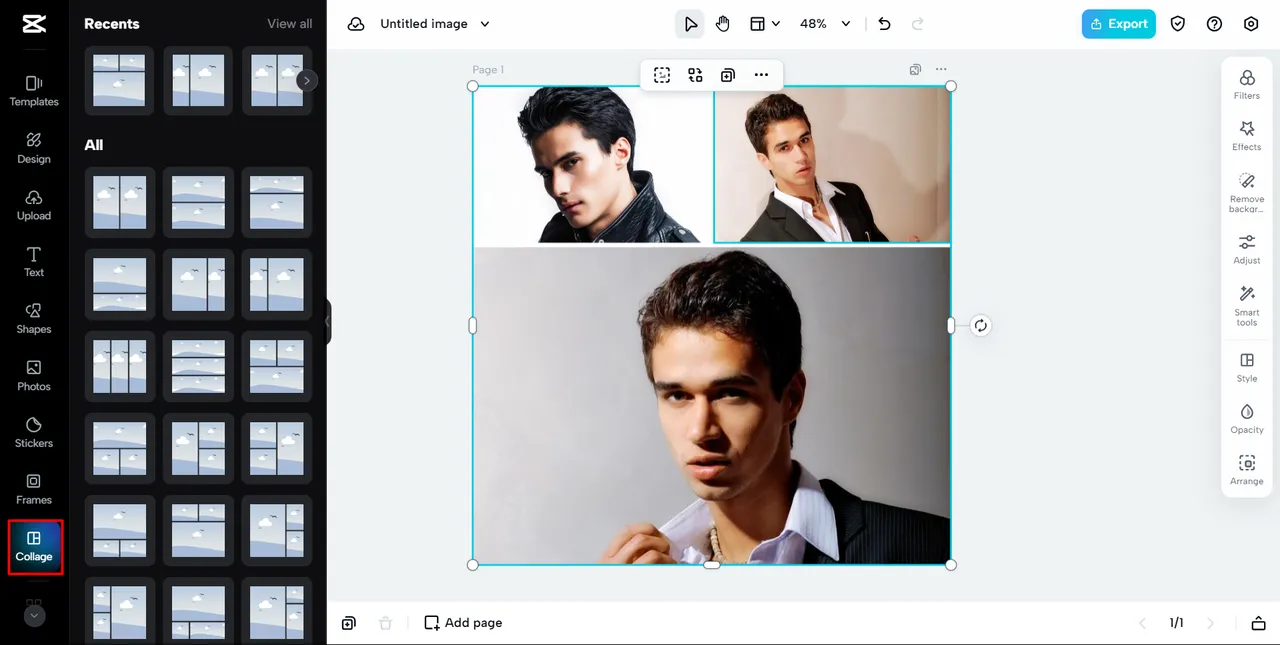Click the Export button
Screen dimensions: 1280x645
point(1118,24)
